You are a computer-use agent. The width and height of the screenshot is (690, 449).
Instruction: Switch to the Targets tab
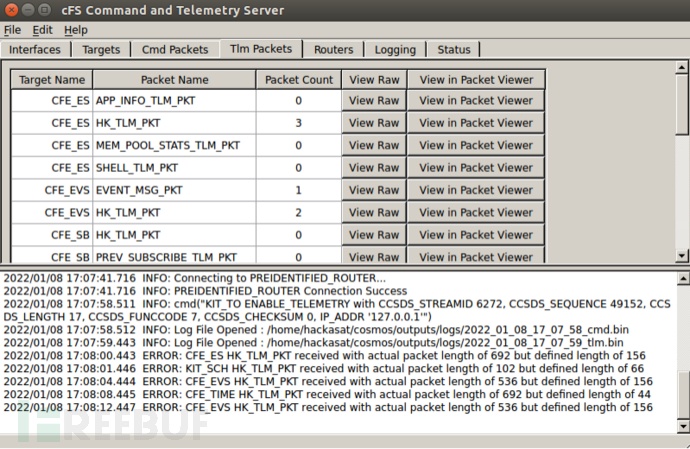(x=101, y=49)
